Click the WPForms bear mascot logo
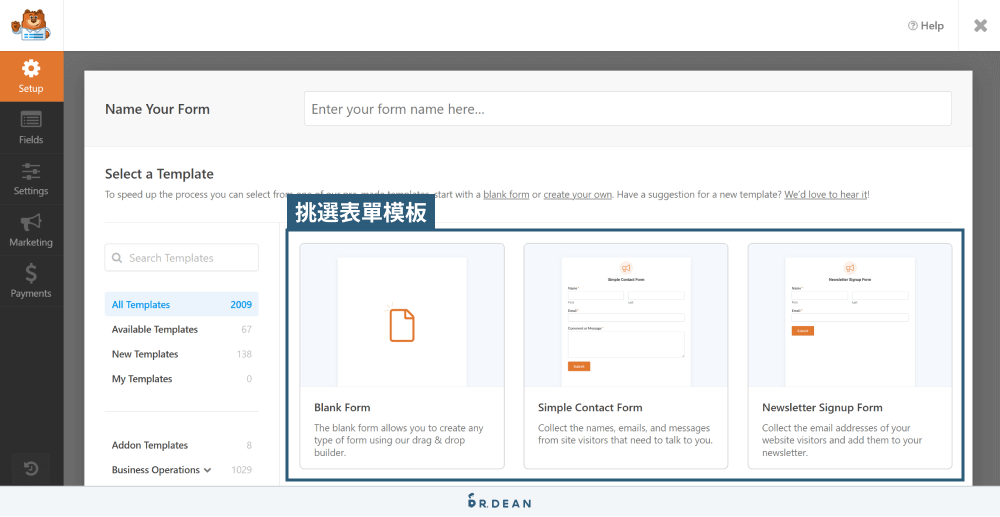The image size is (1000, 517). tap(31, 25)
